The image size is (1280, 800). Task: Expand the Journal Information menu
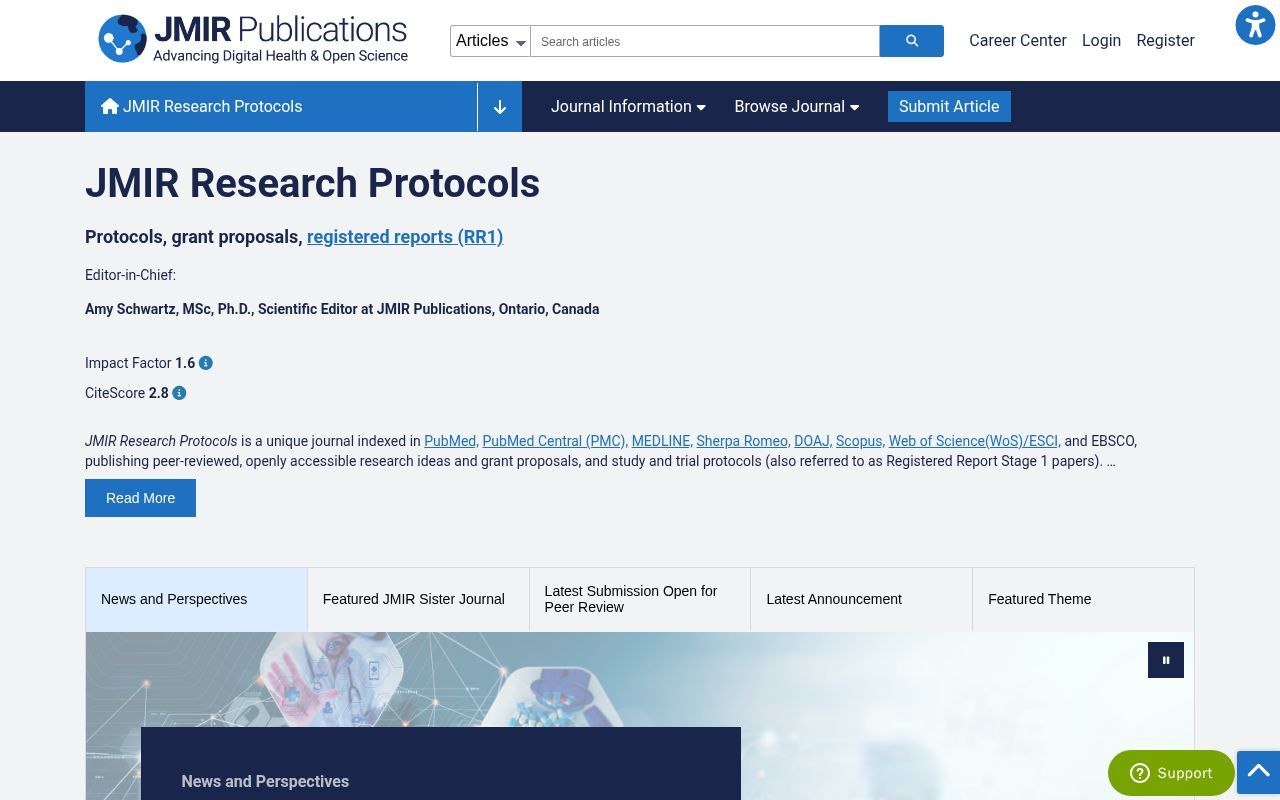(x=628, y=107)
